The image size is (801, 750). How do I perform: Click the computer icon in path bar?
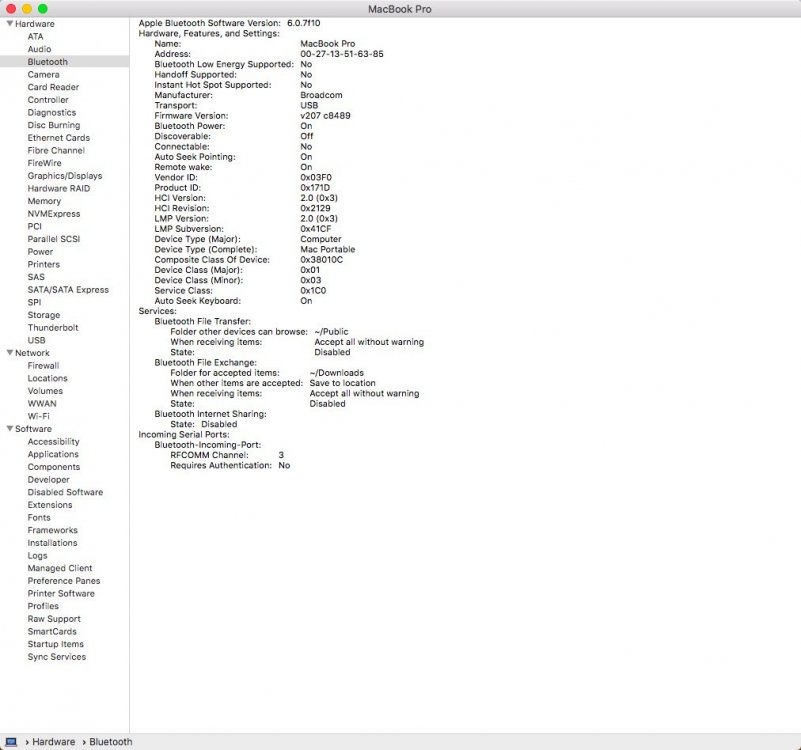[11, 741]
